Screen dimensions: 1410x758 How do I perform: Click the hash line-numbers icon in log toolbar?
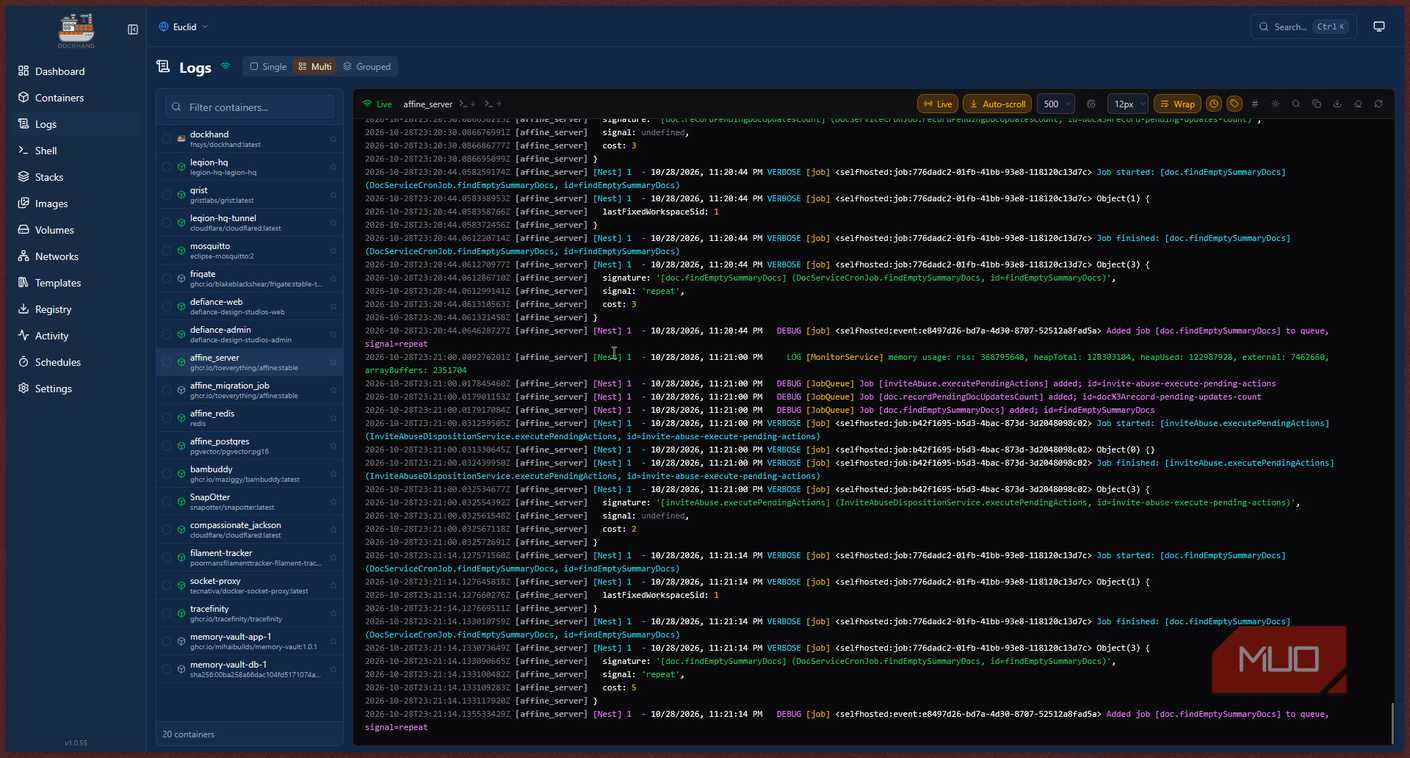tap(1255, 104)
